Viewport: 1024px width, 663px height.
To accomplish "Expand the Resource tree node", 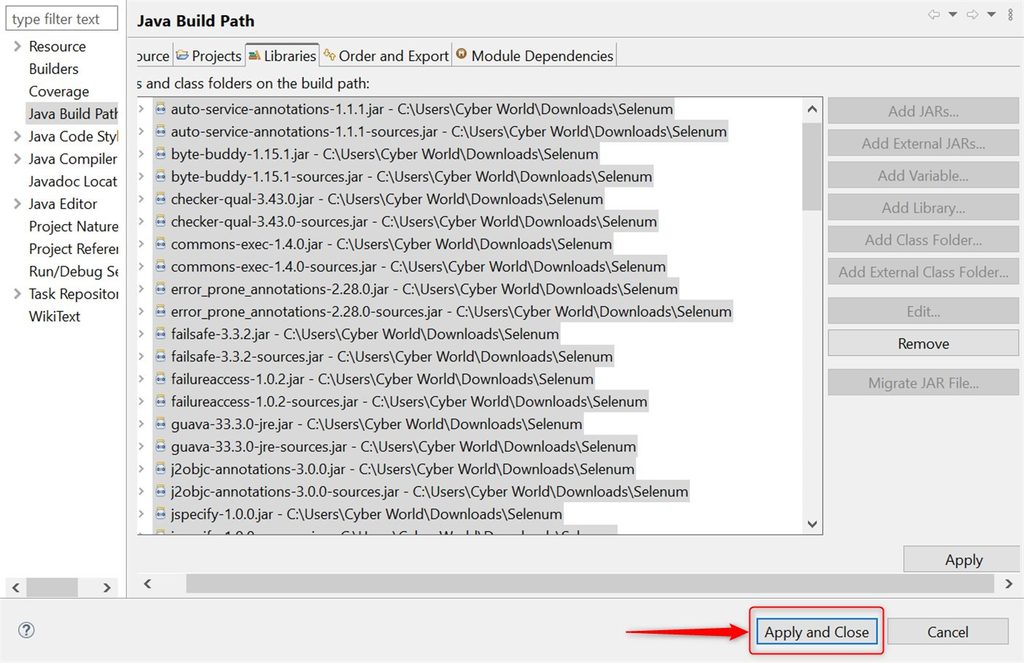I will 17,46.
